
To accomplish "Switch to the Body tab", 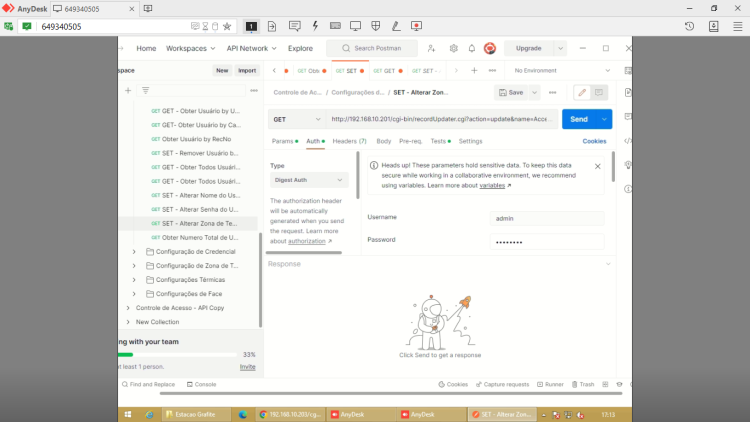I will coord(384,141).
